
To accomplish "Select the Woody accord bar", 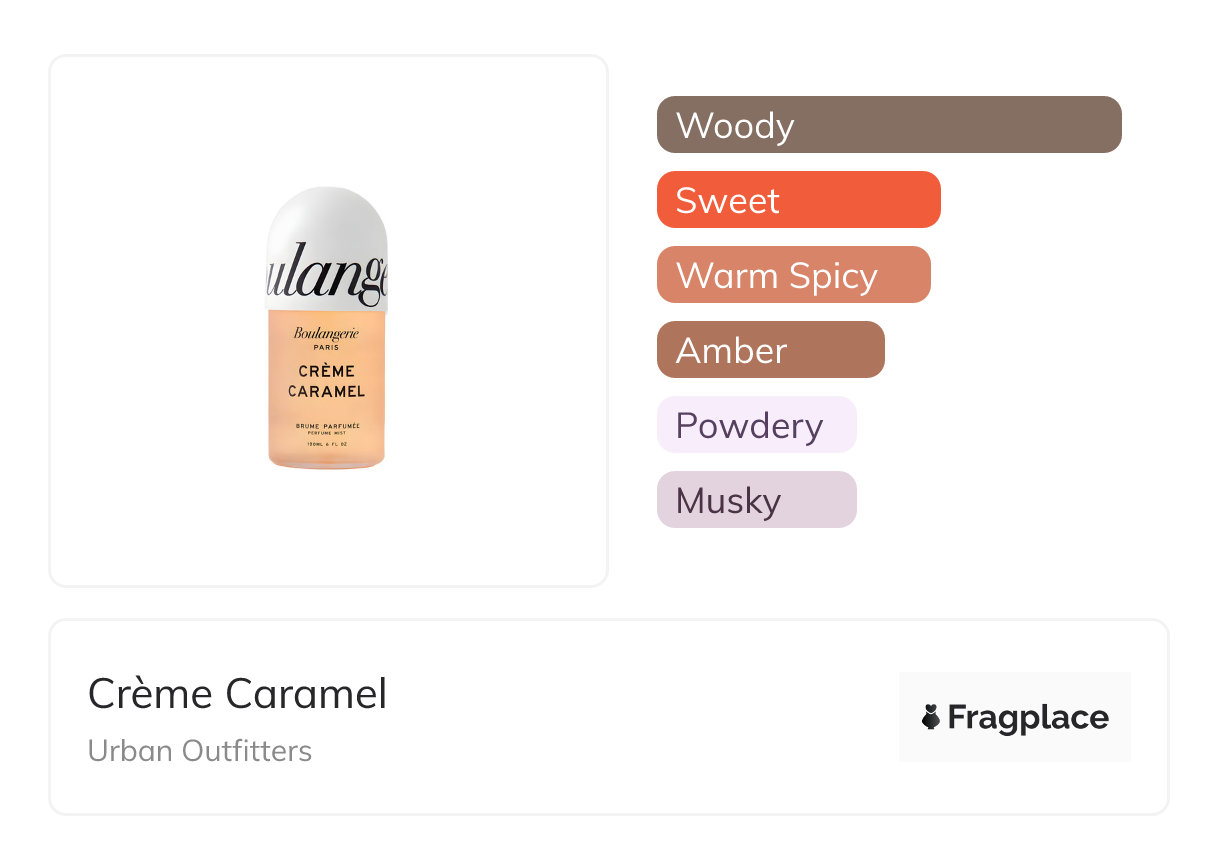I will [889, 125].
